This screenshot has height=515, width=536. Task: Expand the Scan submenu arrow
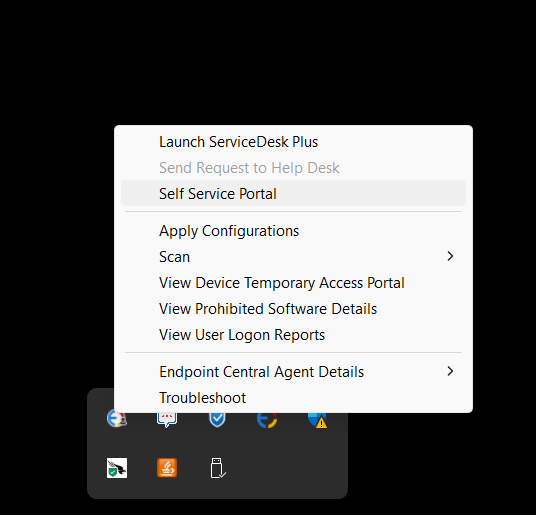click(x=450, y=256)
